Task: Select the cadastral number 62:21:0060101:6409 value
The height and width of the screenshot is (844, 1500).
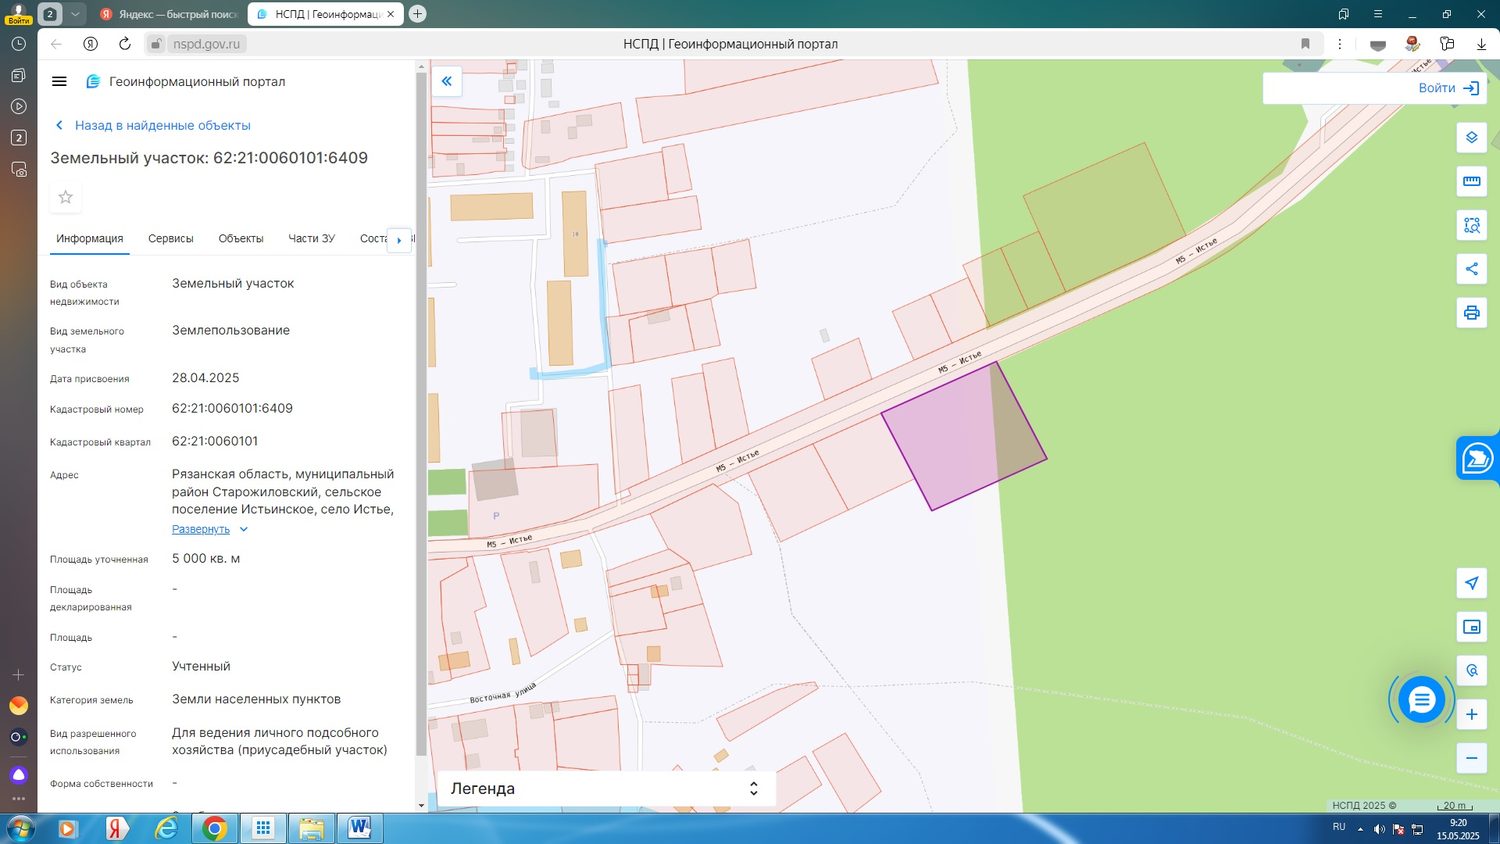Action: 232,408
